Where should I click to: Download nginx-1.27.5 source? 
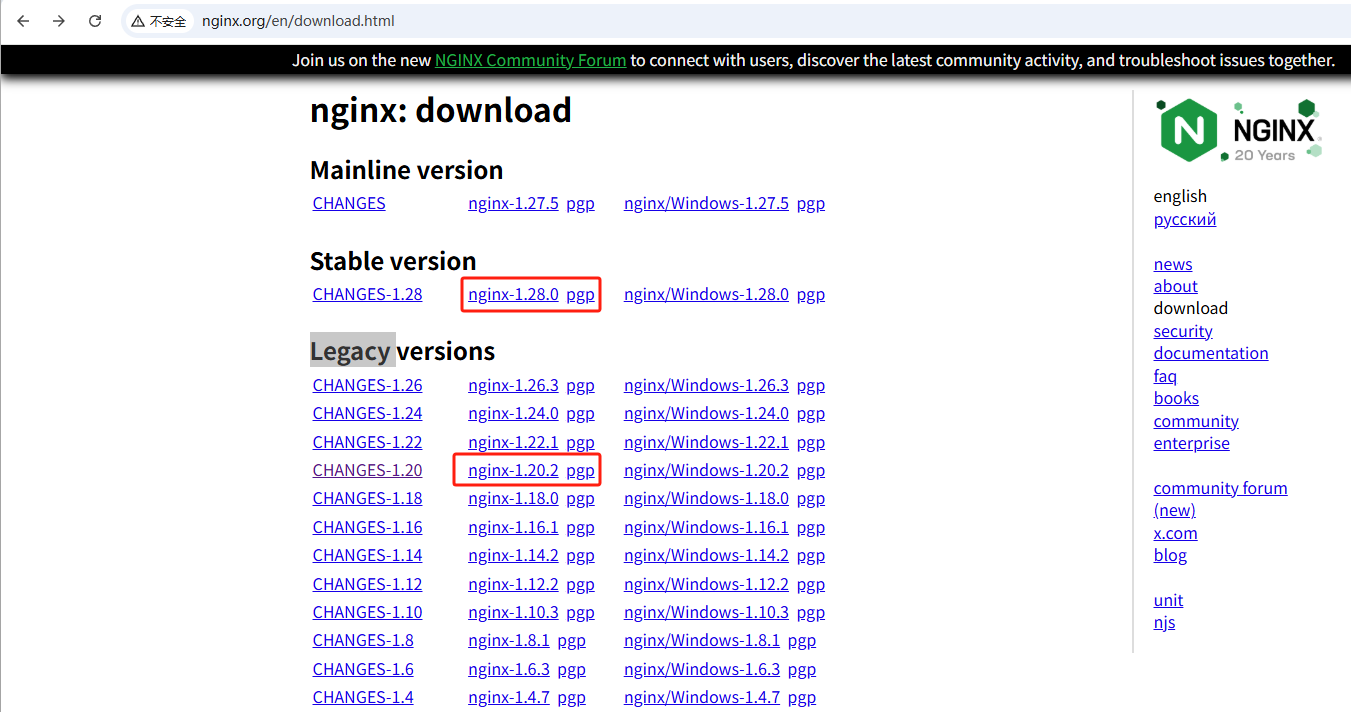click(x=513, y=203)
